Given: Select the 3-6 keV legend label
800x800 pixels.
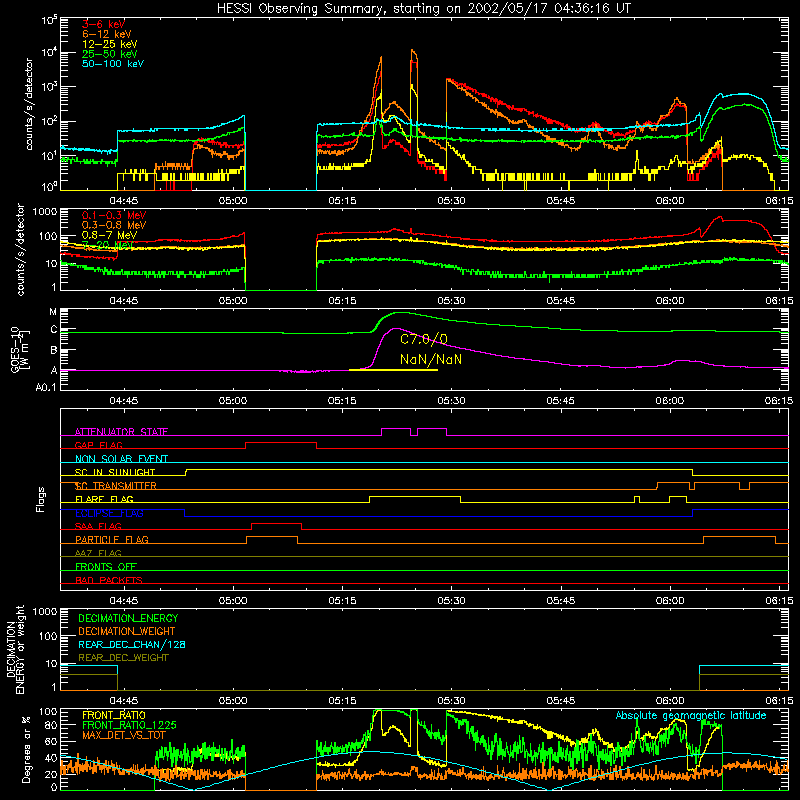Looking at the screenshot, I should tap(104, 24).
